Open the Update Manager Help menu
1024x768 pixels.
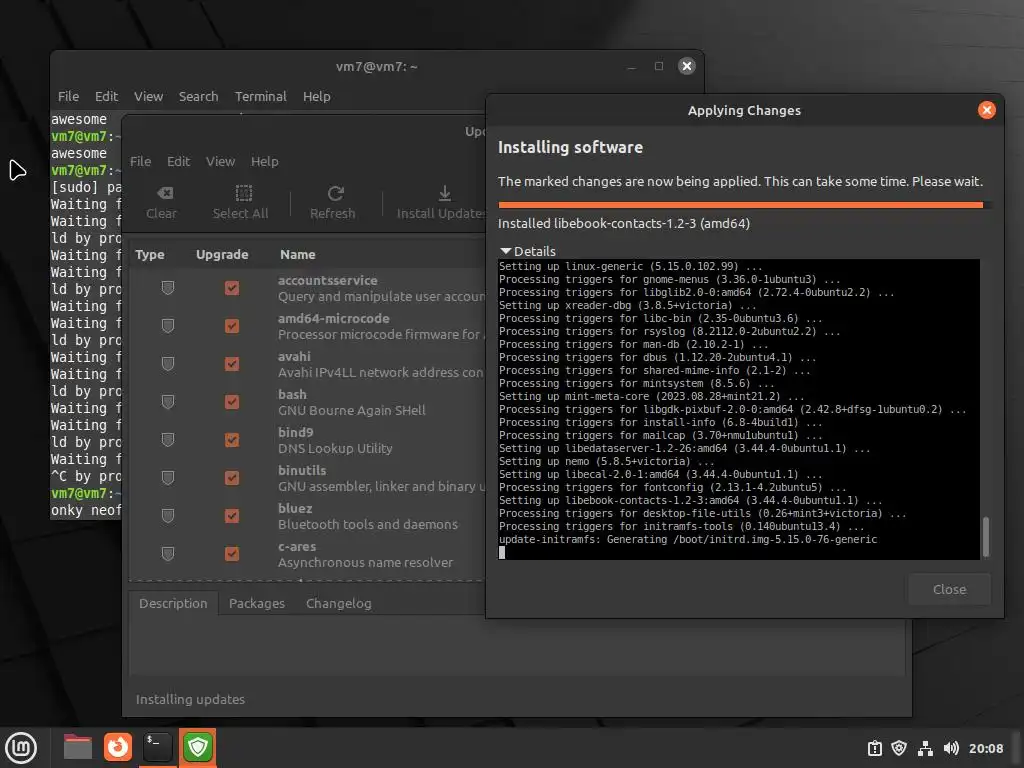point(264,161)
